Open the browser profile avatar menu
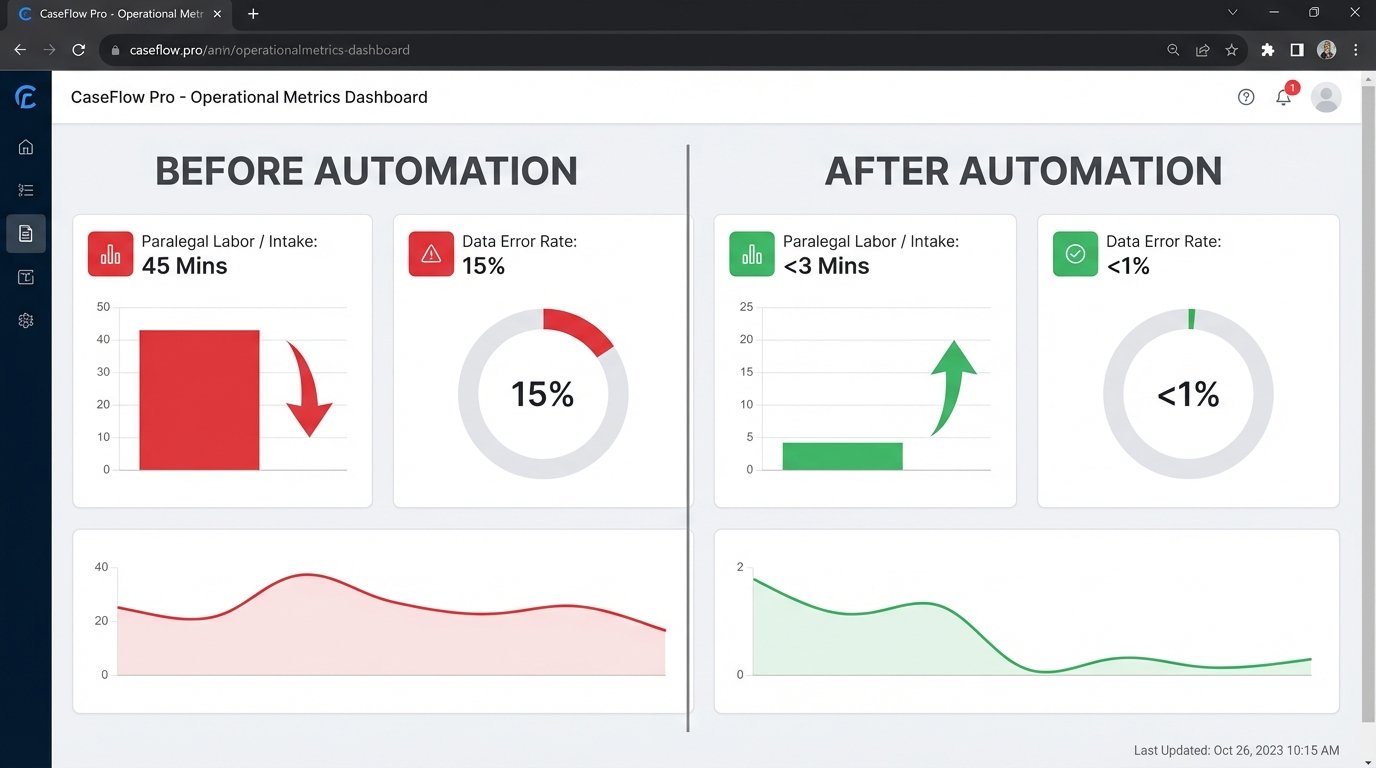 [1326, 49]
